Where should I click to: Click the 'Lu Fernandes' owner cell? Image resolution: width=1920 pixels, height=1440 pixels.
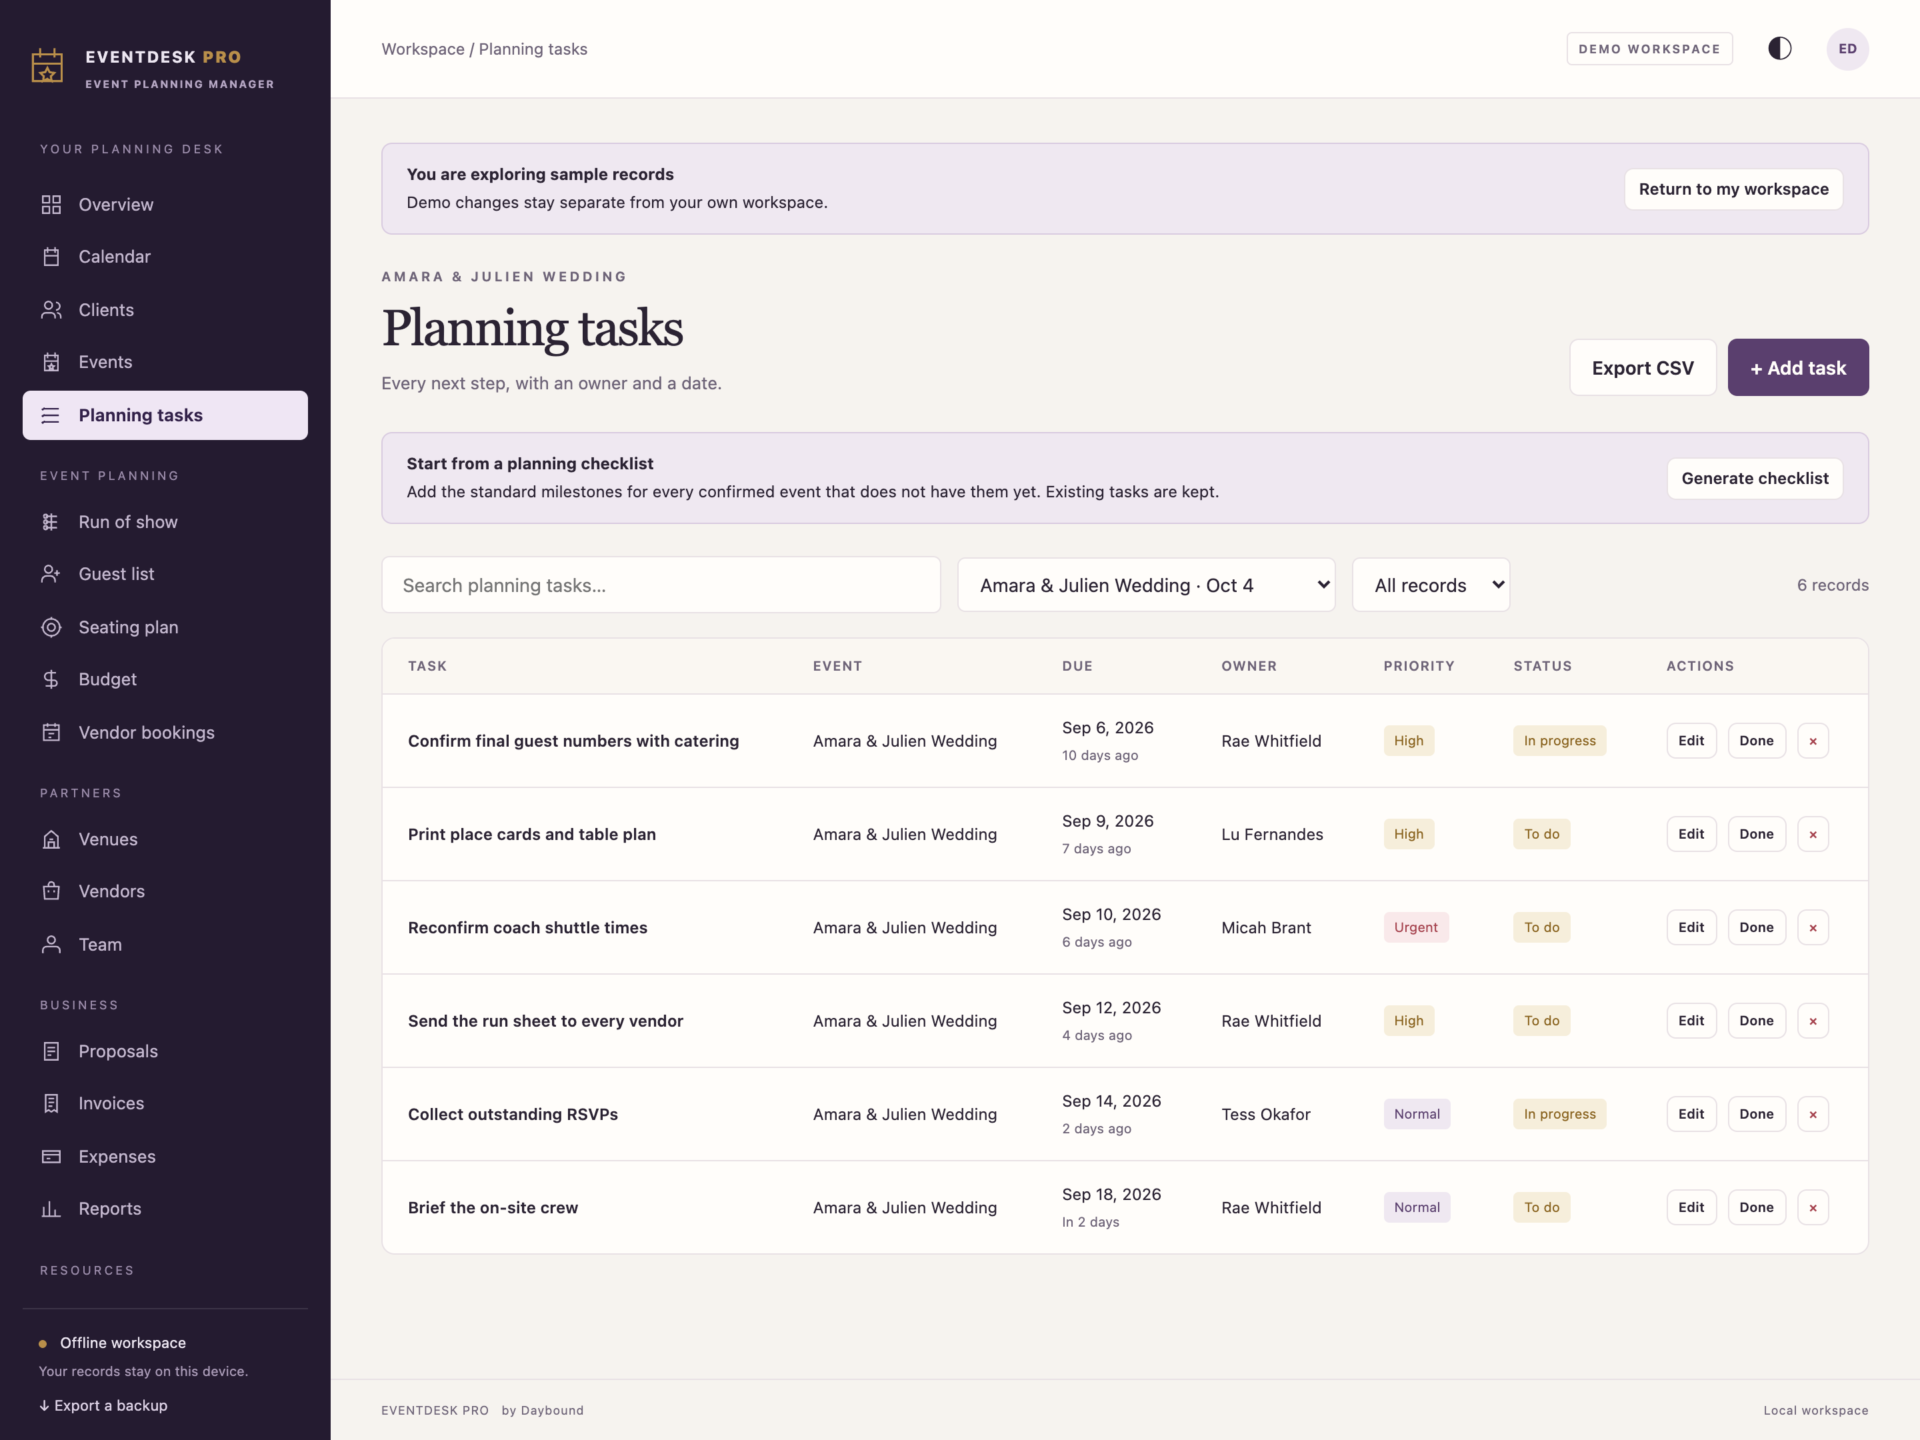(1271, 834)
